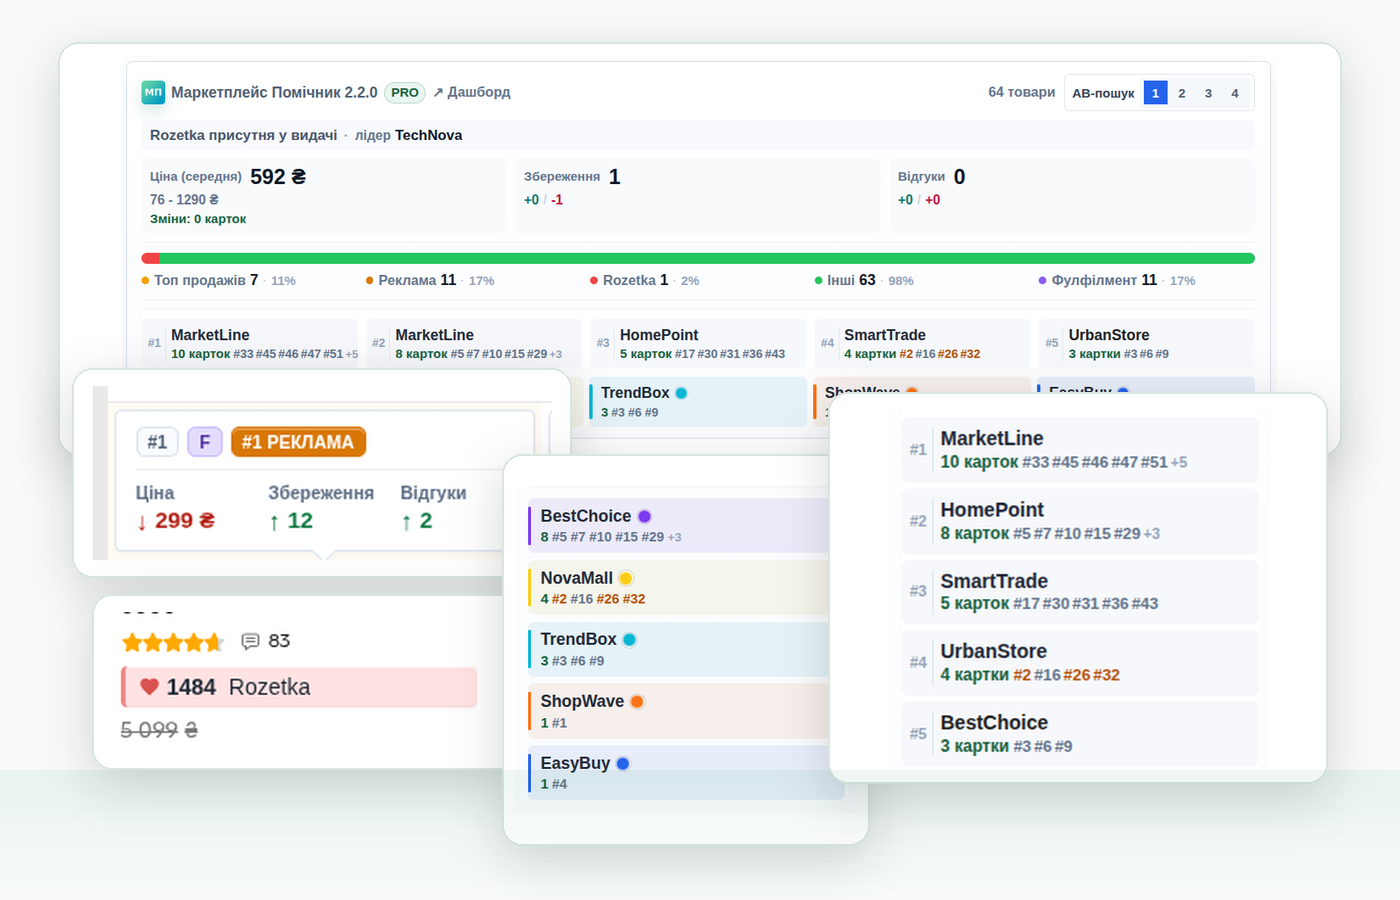Switch to AB-пошук variant 3

[1208, 93]
